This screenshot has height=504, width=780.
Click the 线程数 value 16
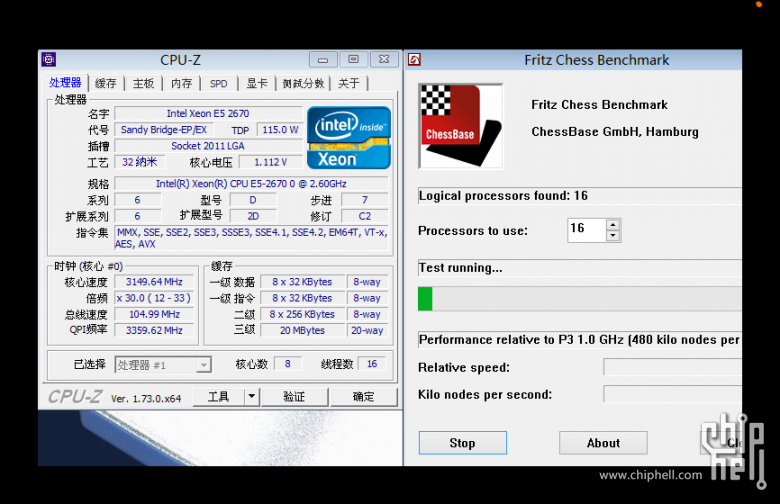(x=372, y=364)
